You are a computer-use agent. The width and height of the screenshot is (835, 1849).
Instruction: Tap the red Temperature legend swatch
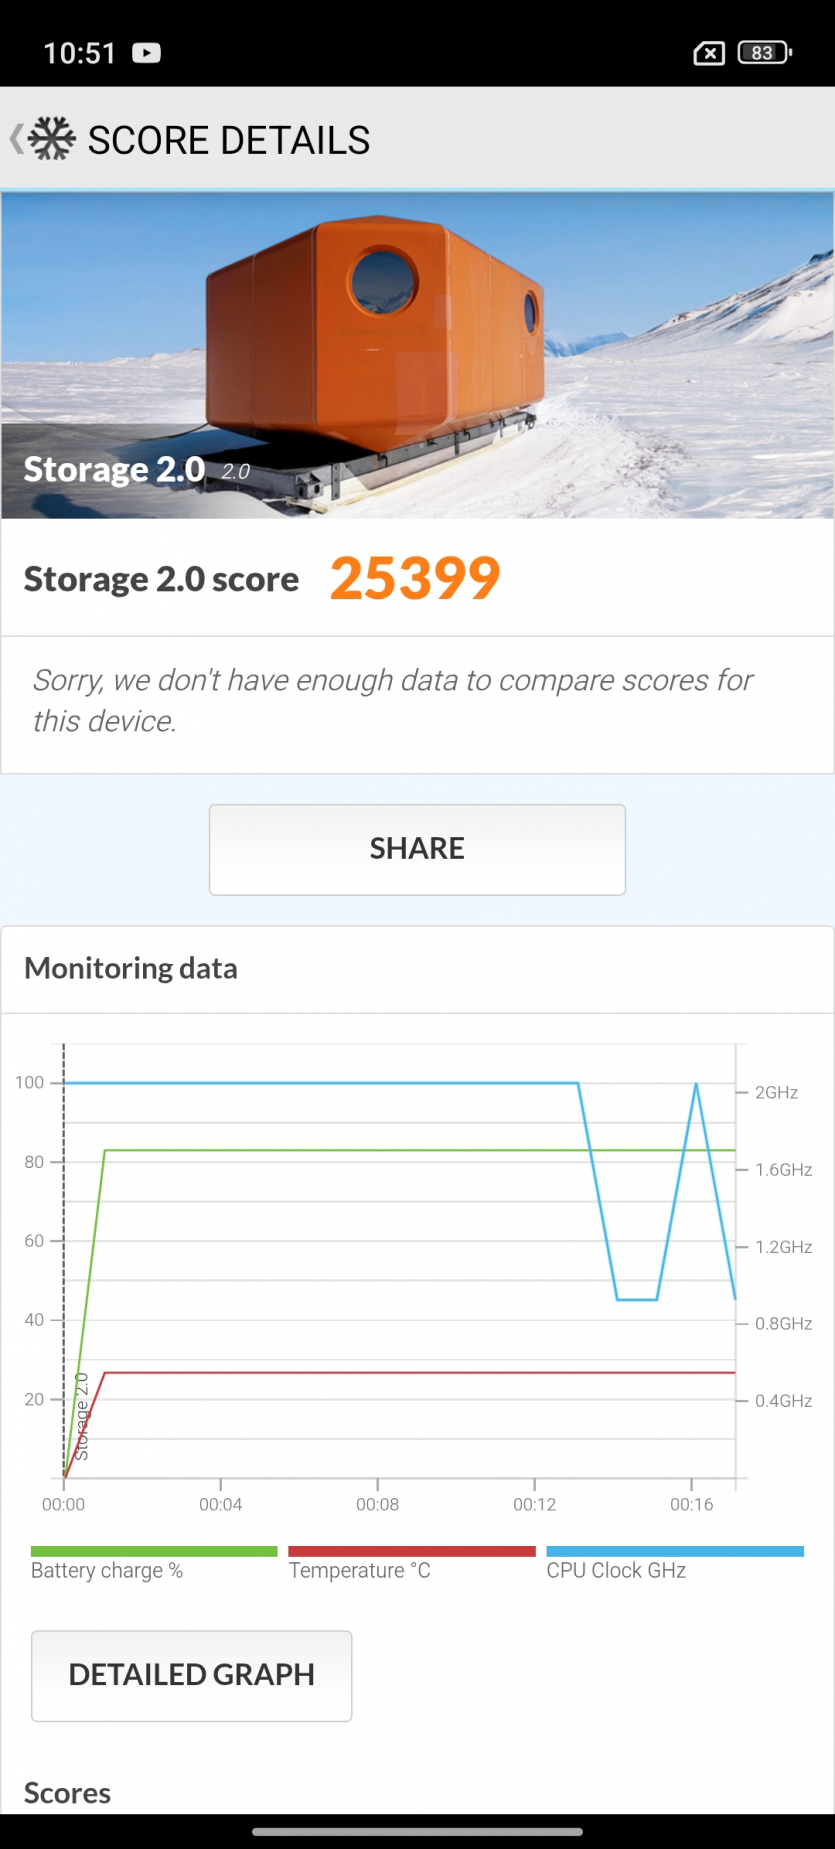pyautogui.click(x=411, y=1551)
